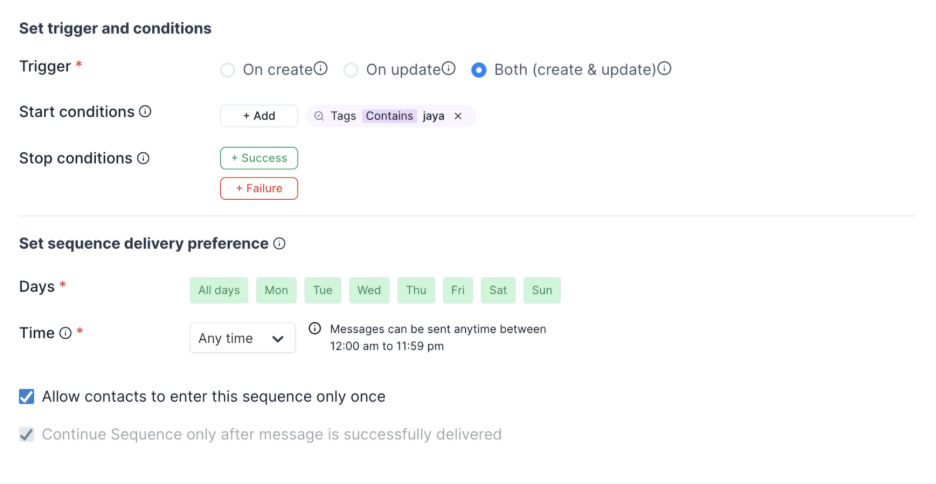Deselect Sat from delivery days

[498, 290]
